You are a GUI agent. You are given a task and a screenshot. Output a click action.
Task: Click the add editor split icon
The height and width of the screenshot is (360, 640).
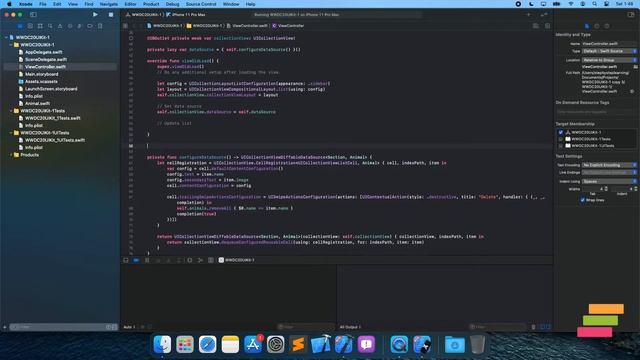[547, 26]
